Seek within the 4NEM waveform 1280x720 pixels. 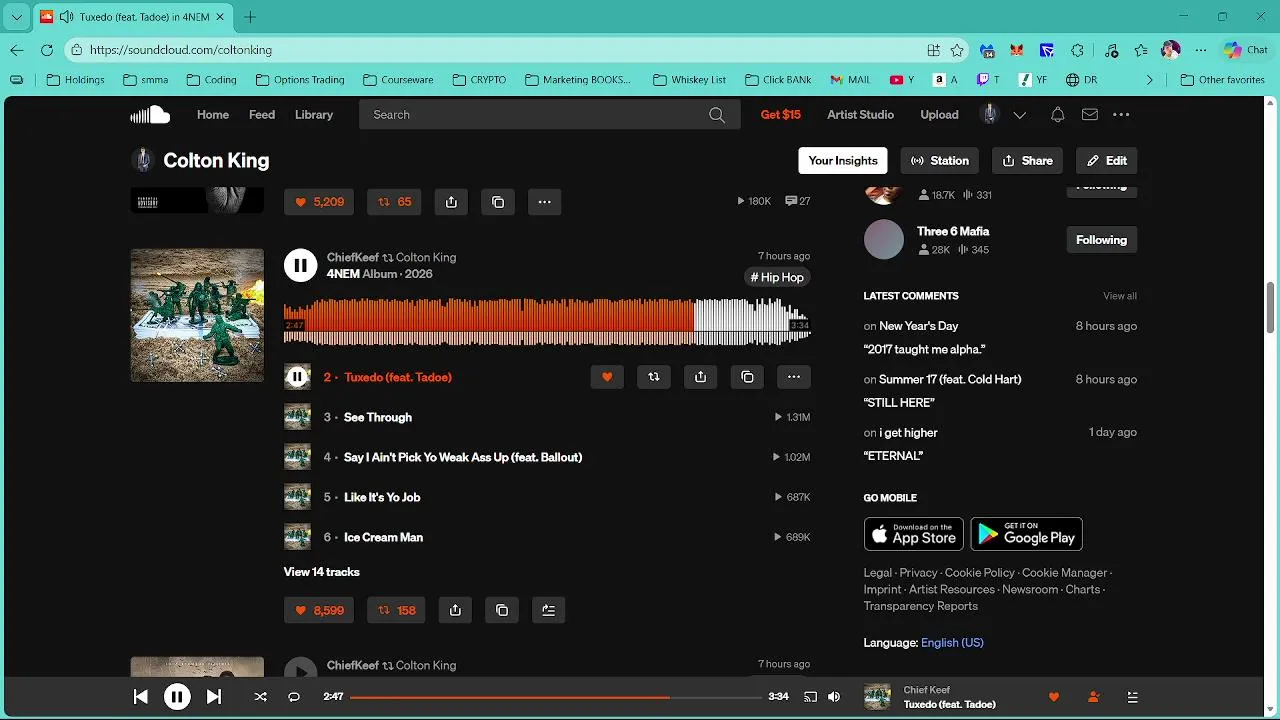pos(547,320)
